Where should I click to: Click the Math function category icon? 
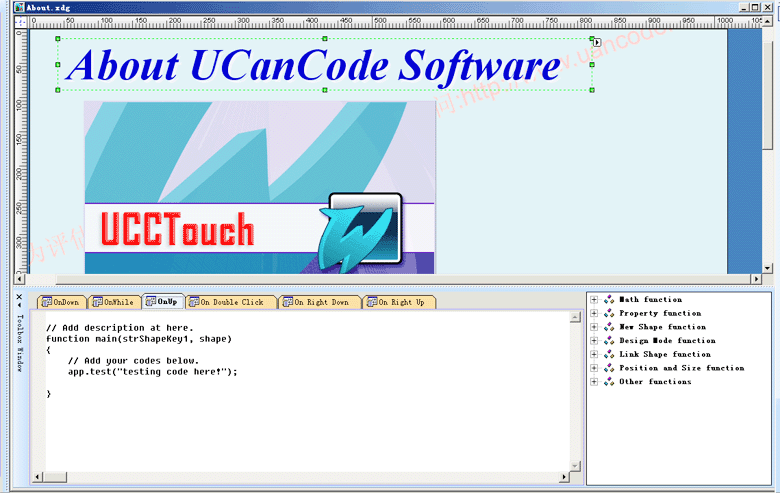pos(609,299)
